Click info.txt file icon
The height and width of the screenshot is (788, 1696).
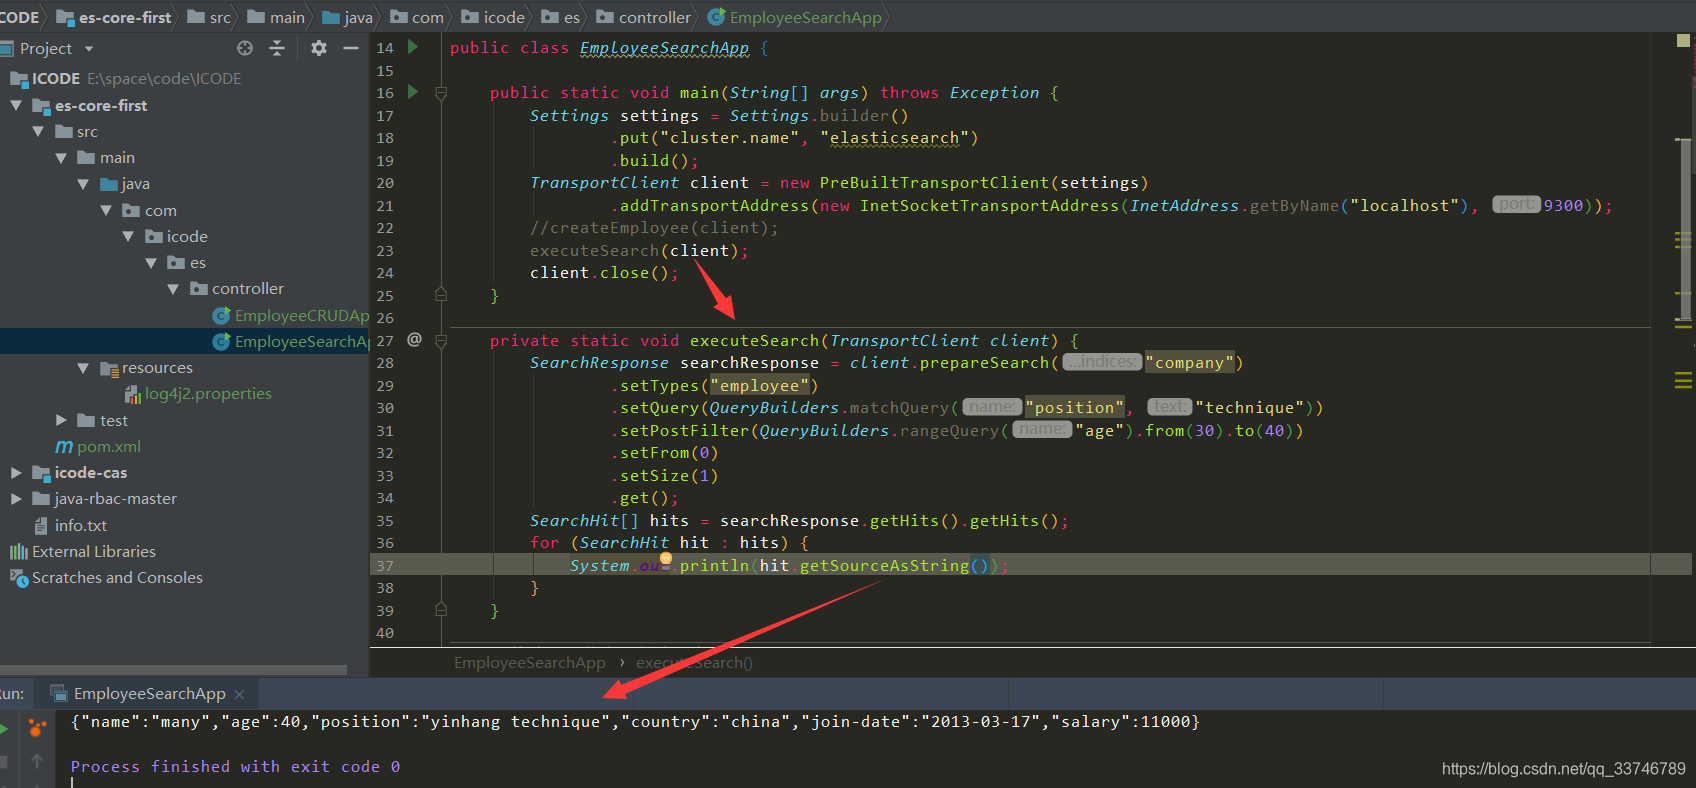[41, 525]
